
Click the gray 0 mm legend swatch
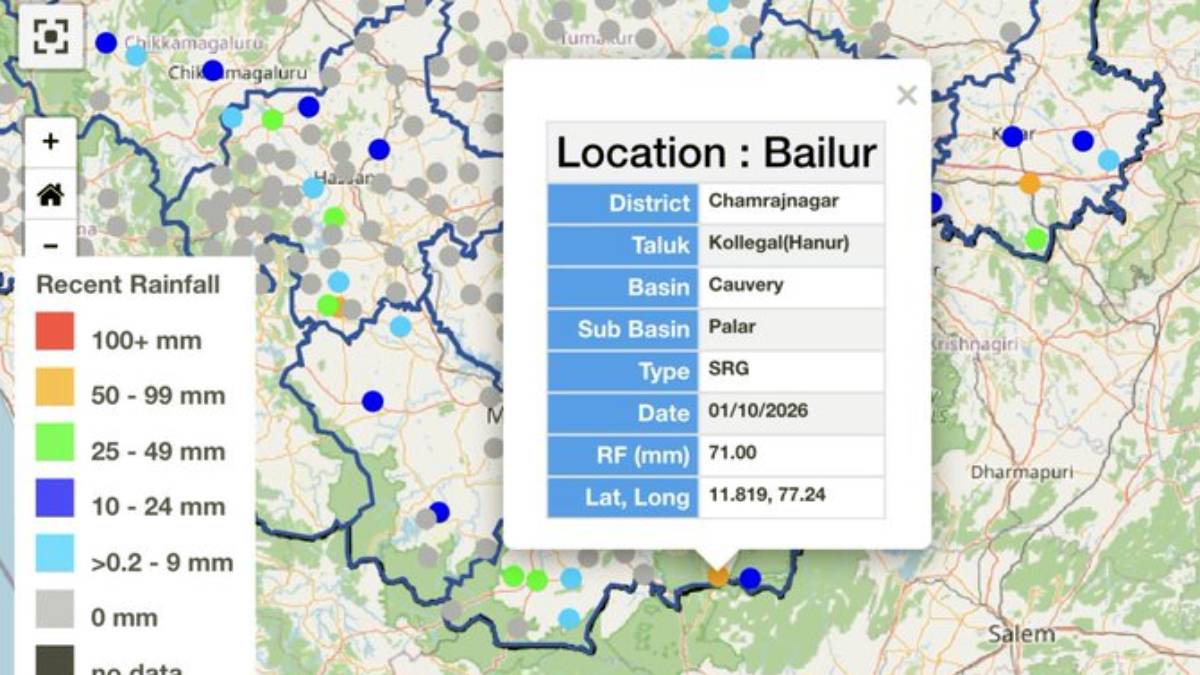55,609
